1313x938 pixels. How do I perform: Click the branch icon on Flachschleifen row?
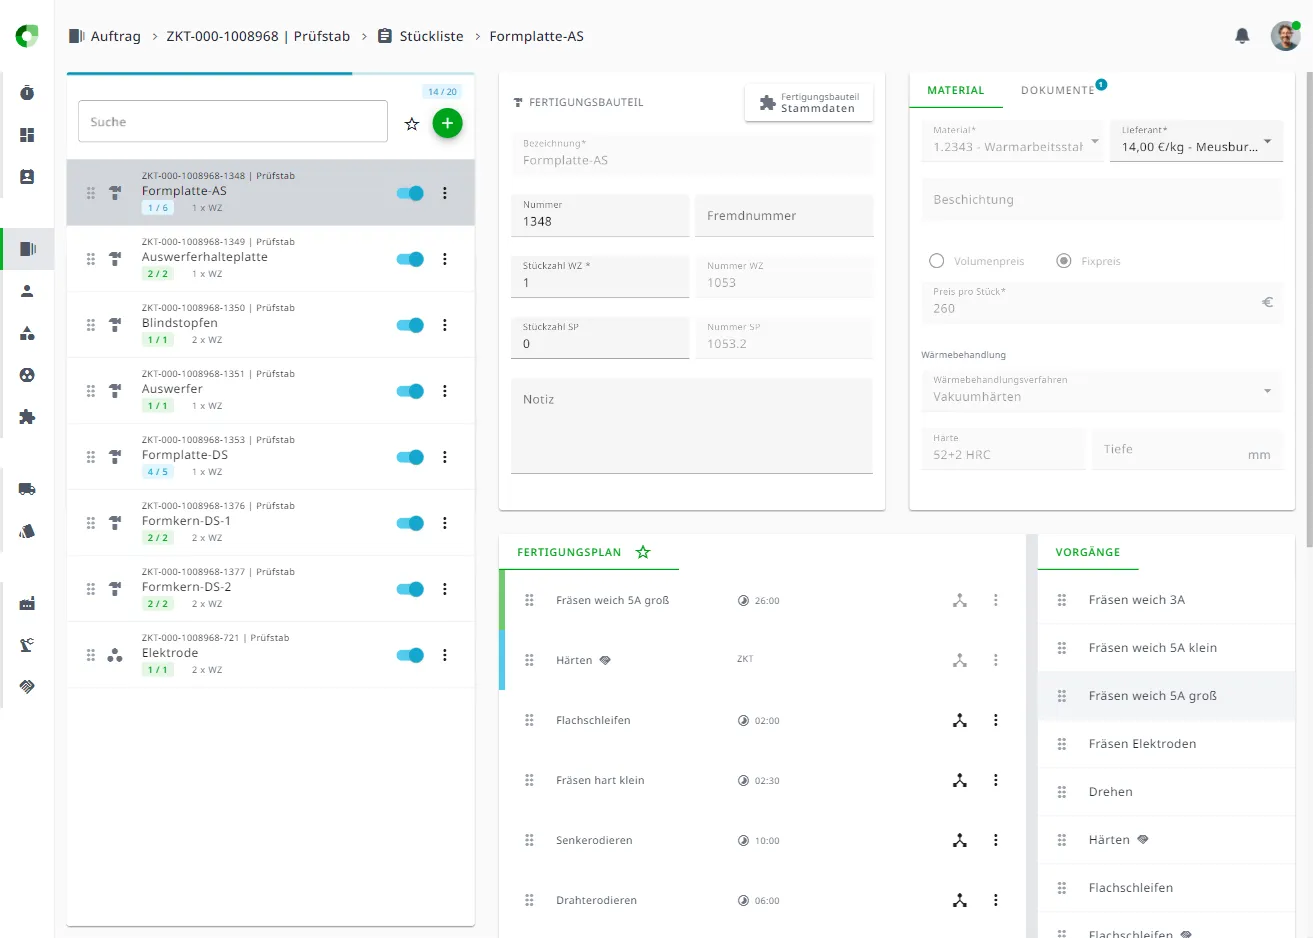pos(959,720)
